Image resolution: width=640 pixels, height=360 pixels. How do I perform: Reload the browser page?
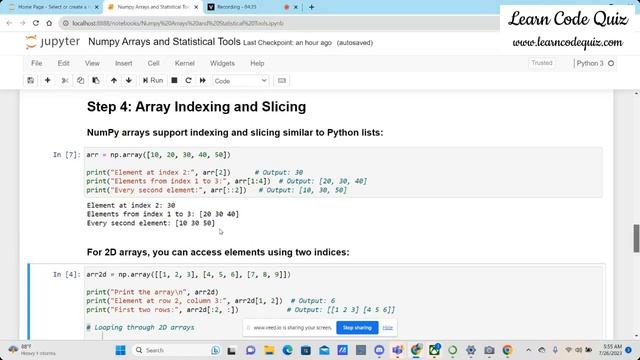(x=36, y=23)
